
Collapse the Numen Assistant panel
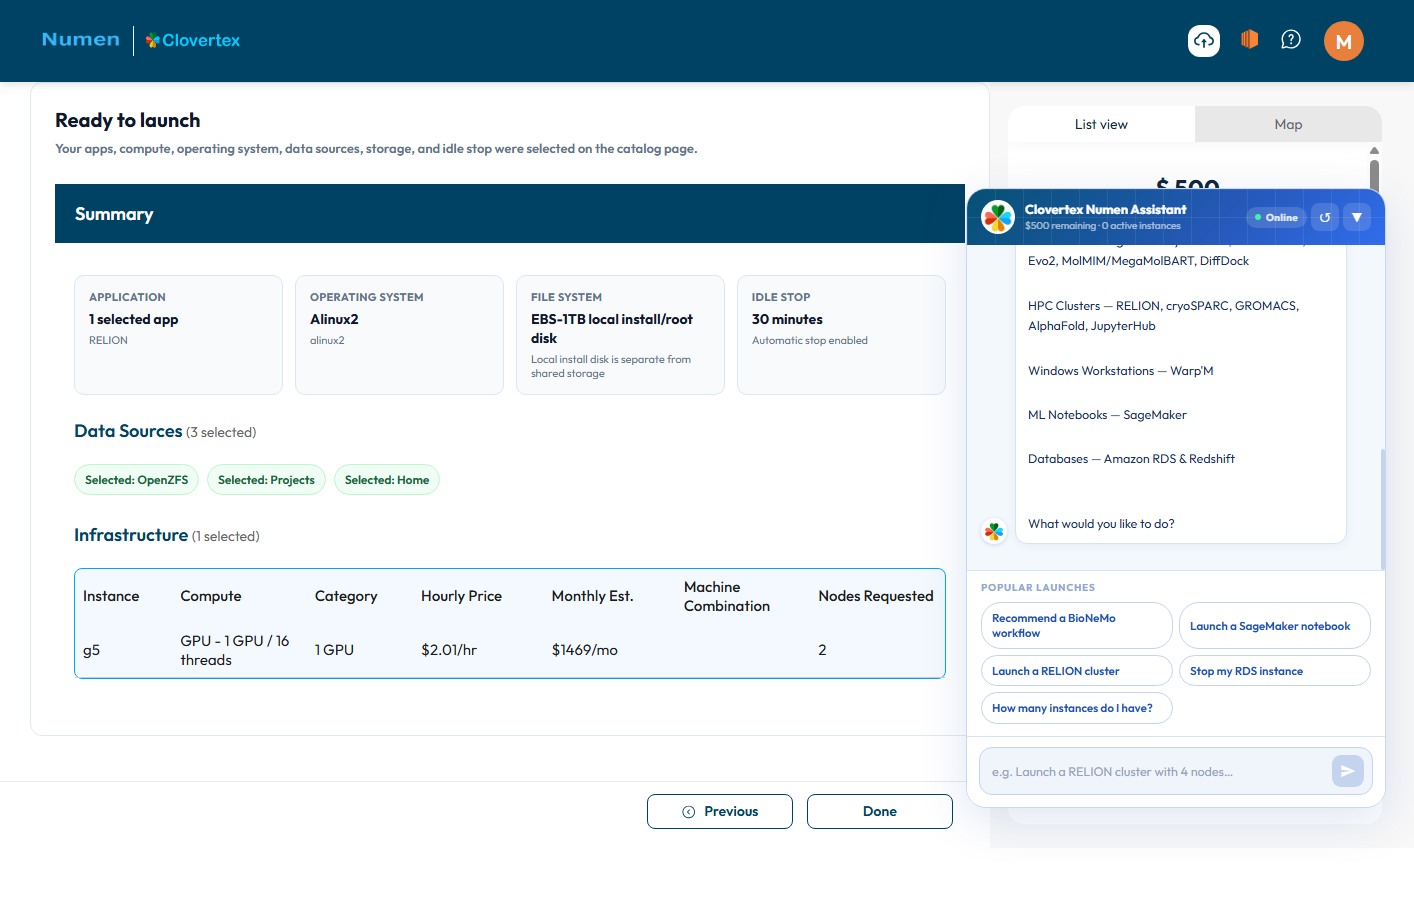1357,217
